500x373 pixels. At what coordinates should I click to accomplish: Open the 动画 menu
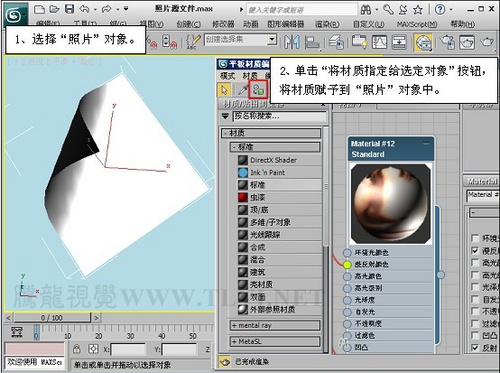click(251, 24)
